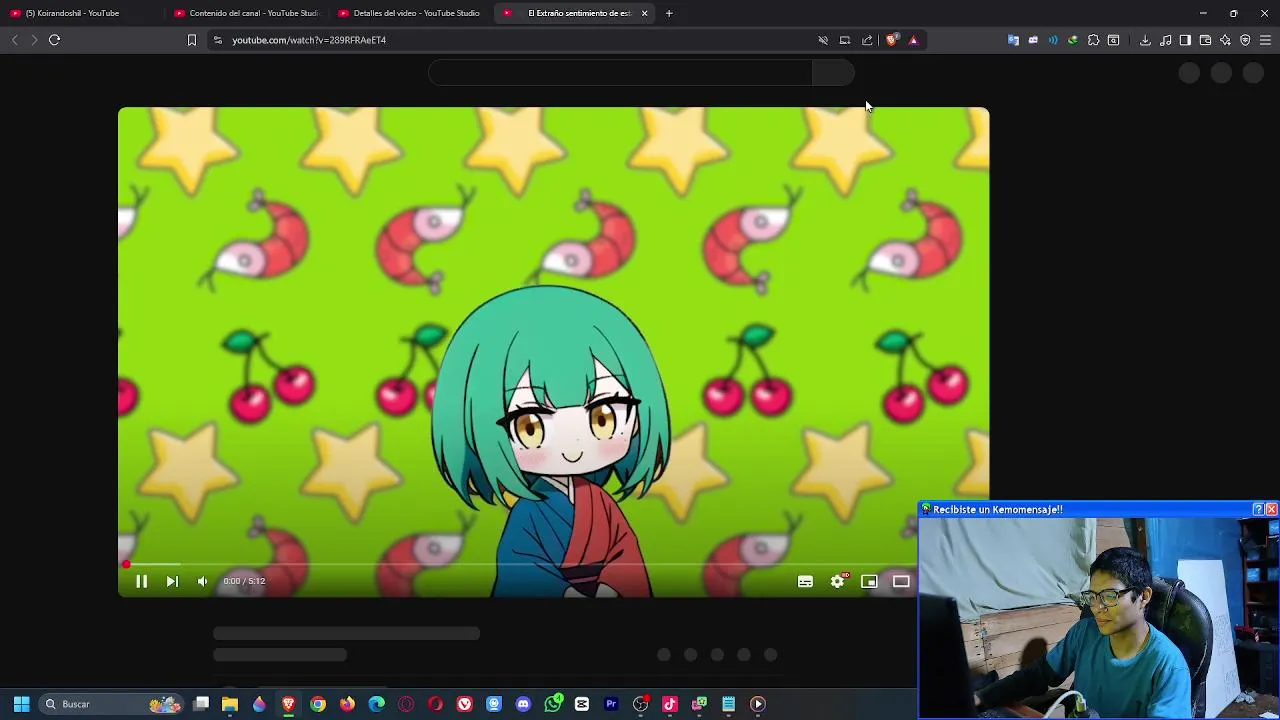The height and width of the screenshot is (720, 1280).
Task: Close the El Extraño sentimiento tab
Action: tap(645, 13)
